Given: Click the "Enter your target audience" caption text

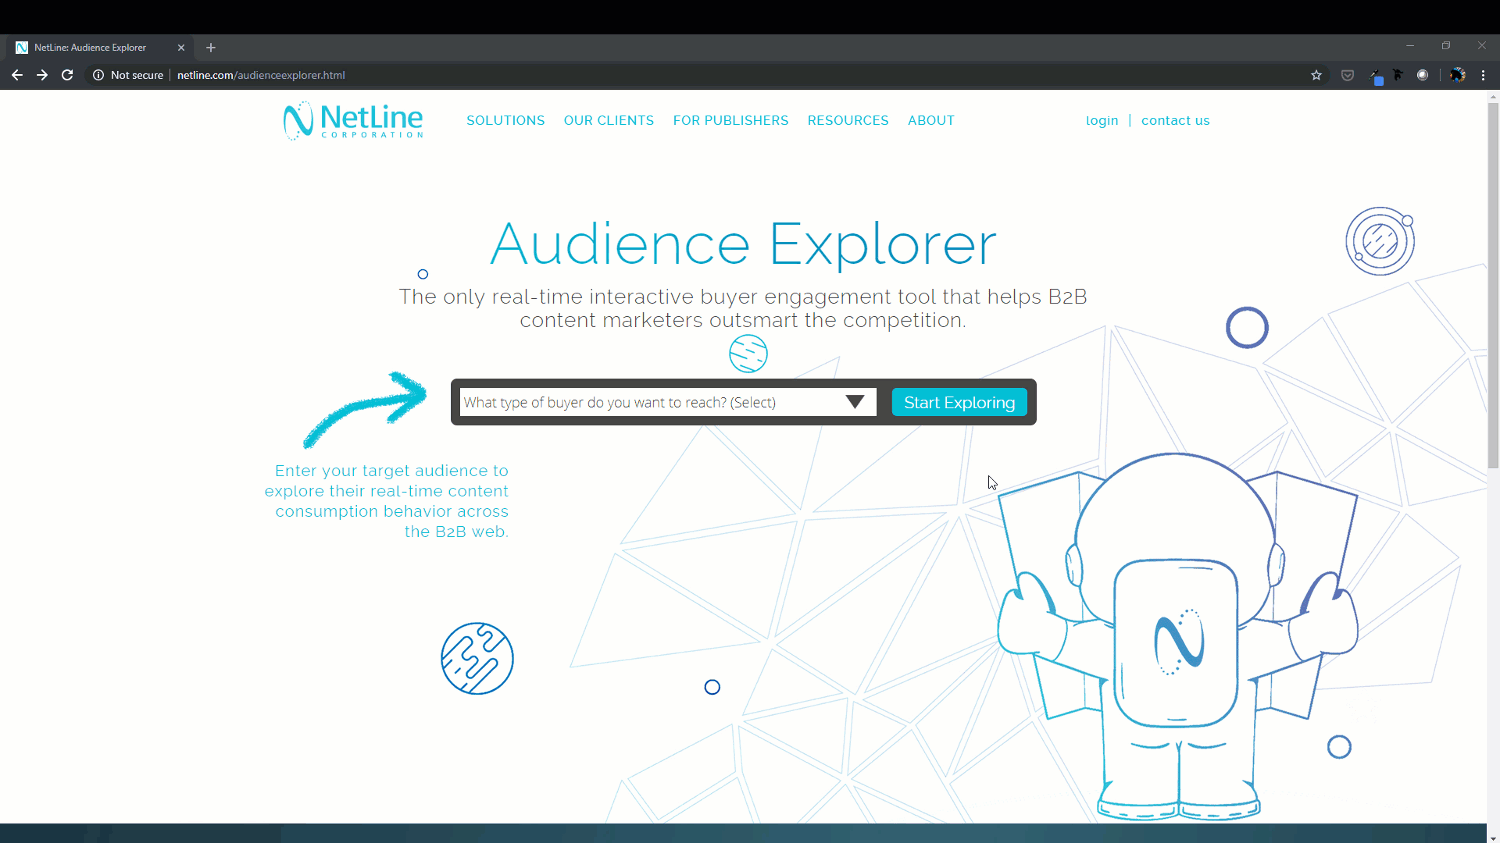Looking at the screenshot, I should [387, 501].
